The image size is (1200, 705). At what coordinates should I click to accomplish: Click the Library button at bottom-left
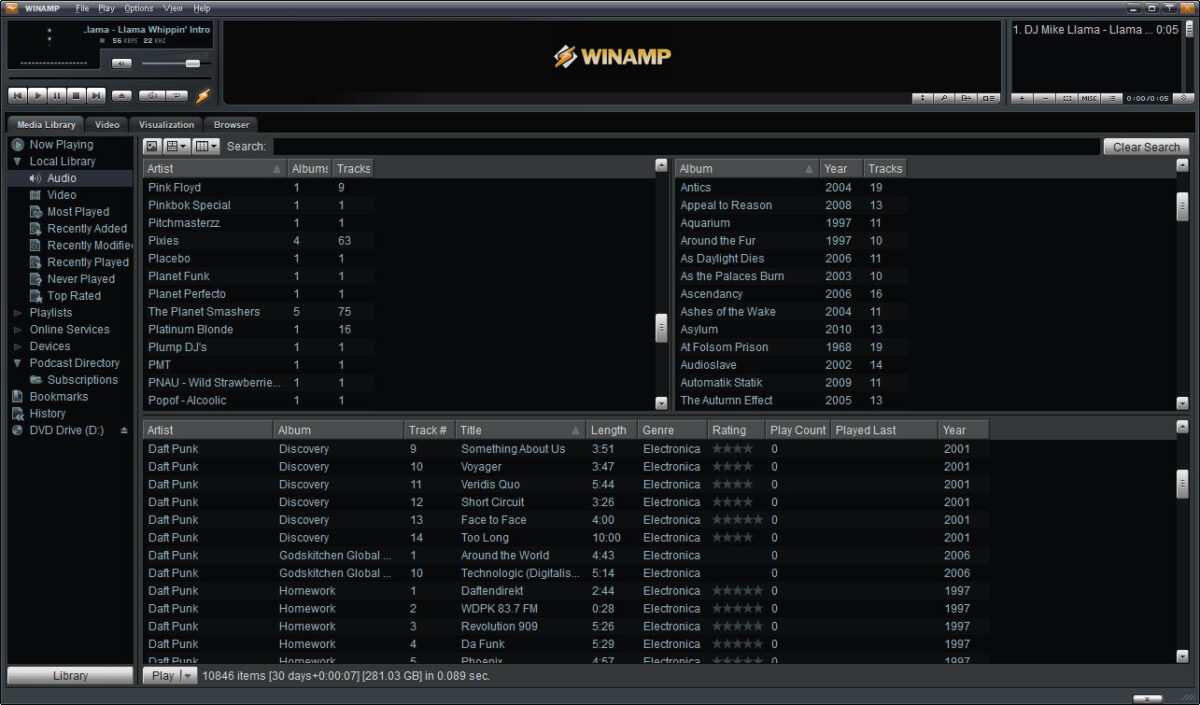[x=70, y=676]
